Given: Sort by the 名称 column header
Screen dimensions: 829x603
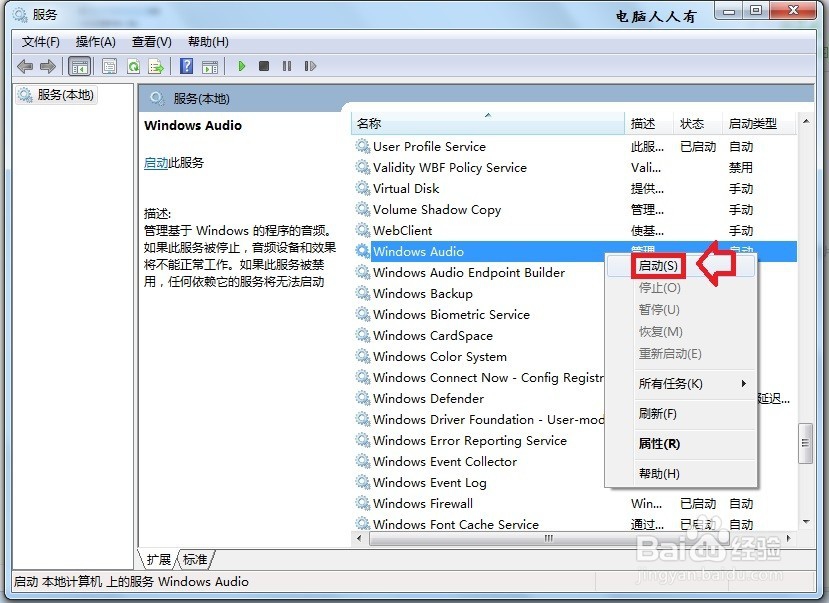Looking at the screenshot, I should tap(487, 124).
